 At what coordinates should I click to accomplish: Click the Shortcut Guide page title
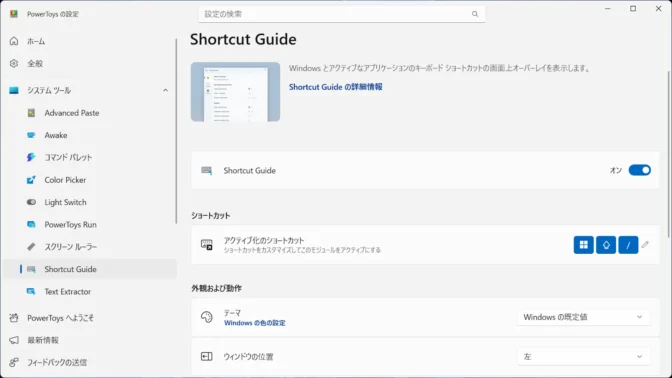[x=243, y=39]
